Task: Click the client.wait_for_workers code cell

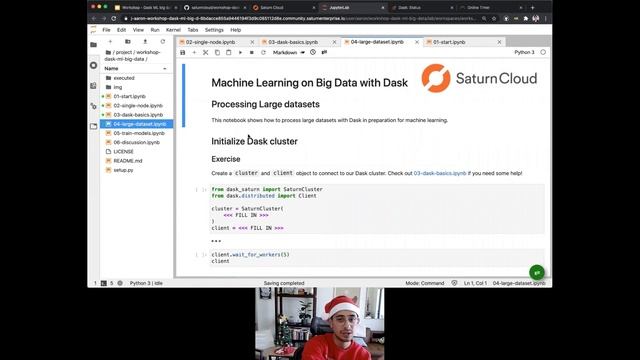Action: [377, 258]
